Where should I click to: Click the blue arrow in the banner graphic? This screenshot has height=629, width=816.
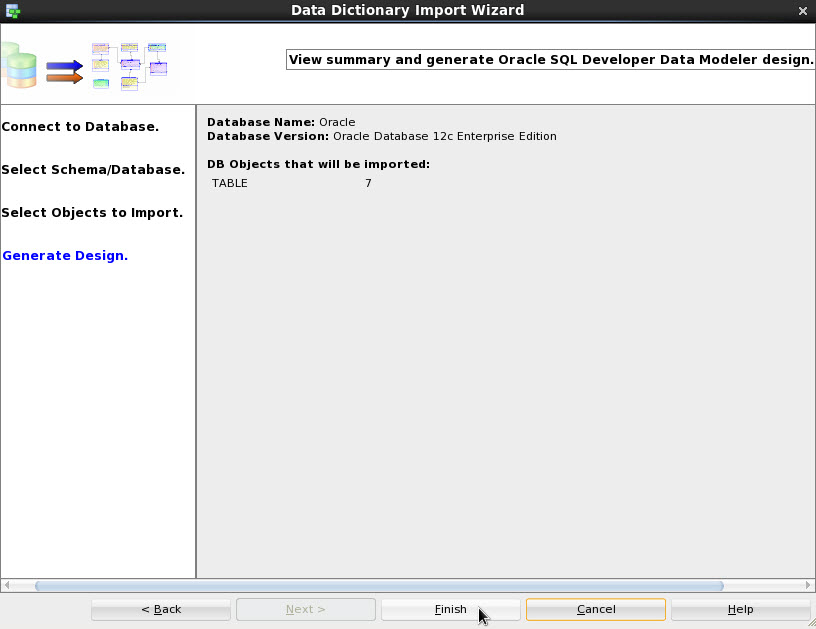[x=63, y=65]
